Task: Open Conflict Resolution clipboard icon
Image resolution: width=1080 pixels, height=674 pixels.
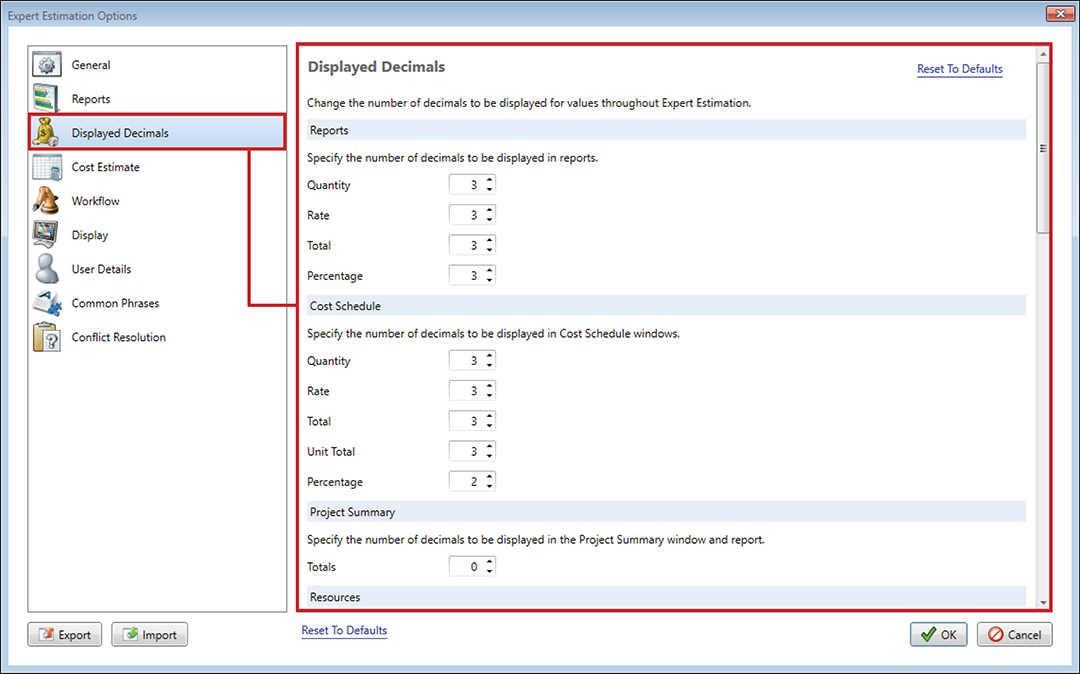Action: click(x=46, y=338)
